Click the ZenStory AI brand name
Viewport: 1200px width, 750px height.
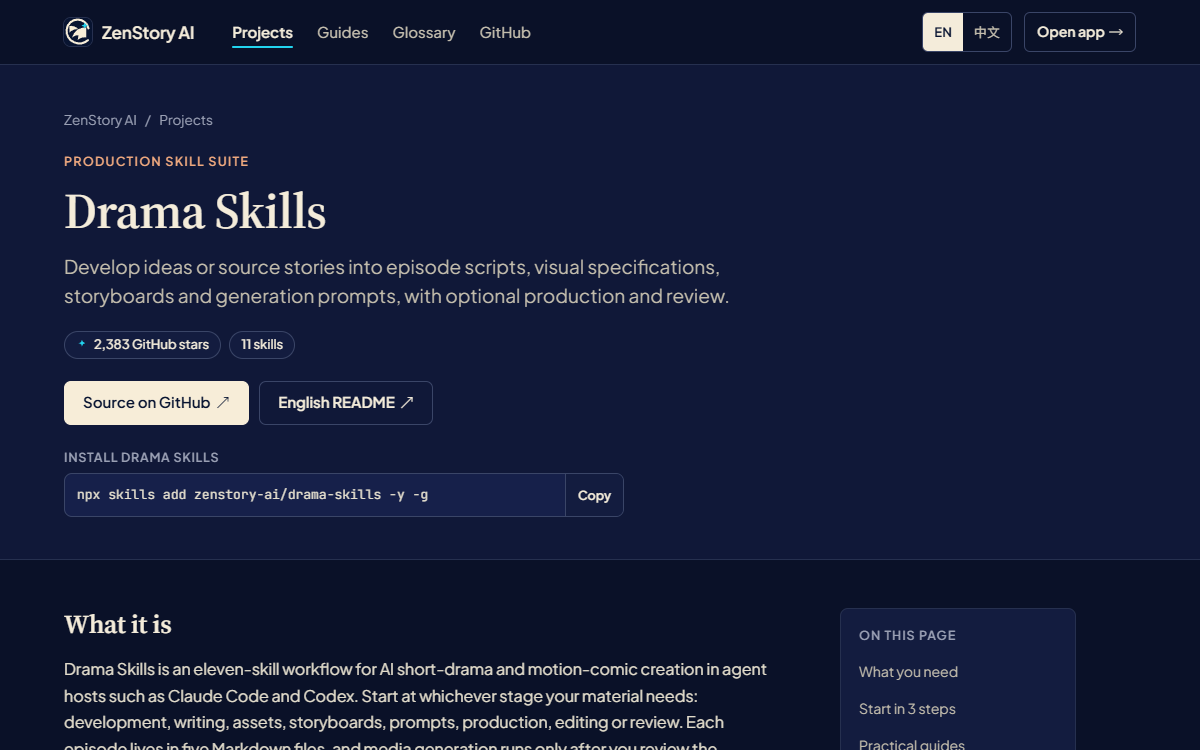tap(148, 32)
